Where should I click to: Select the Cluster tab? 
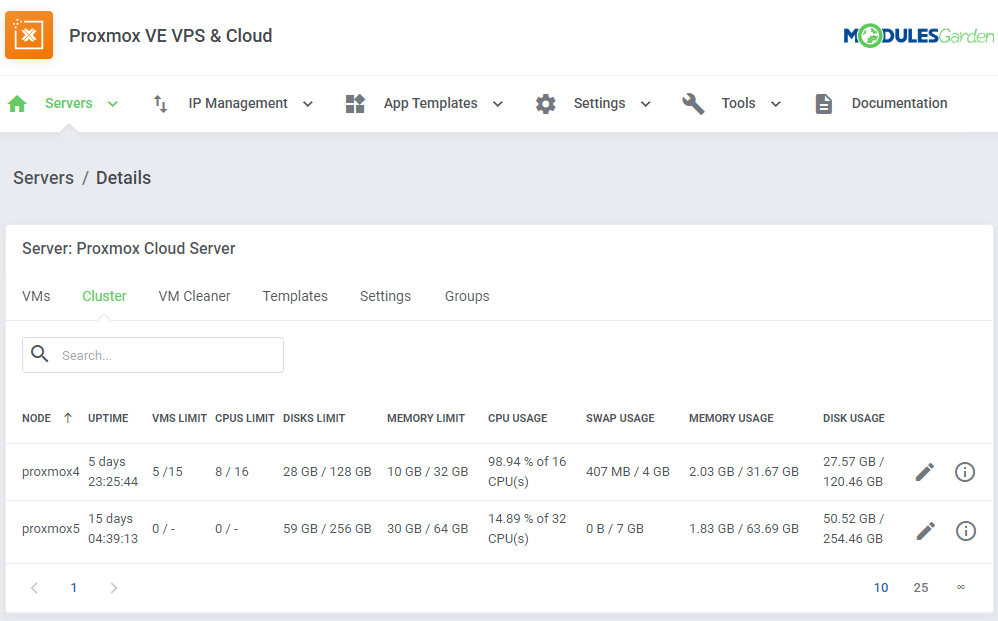[104, 296]
